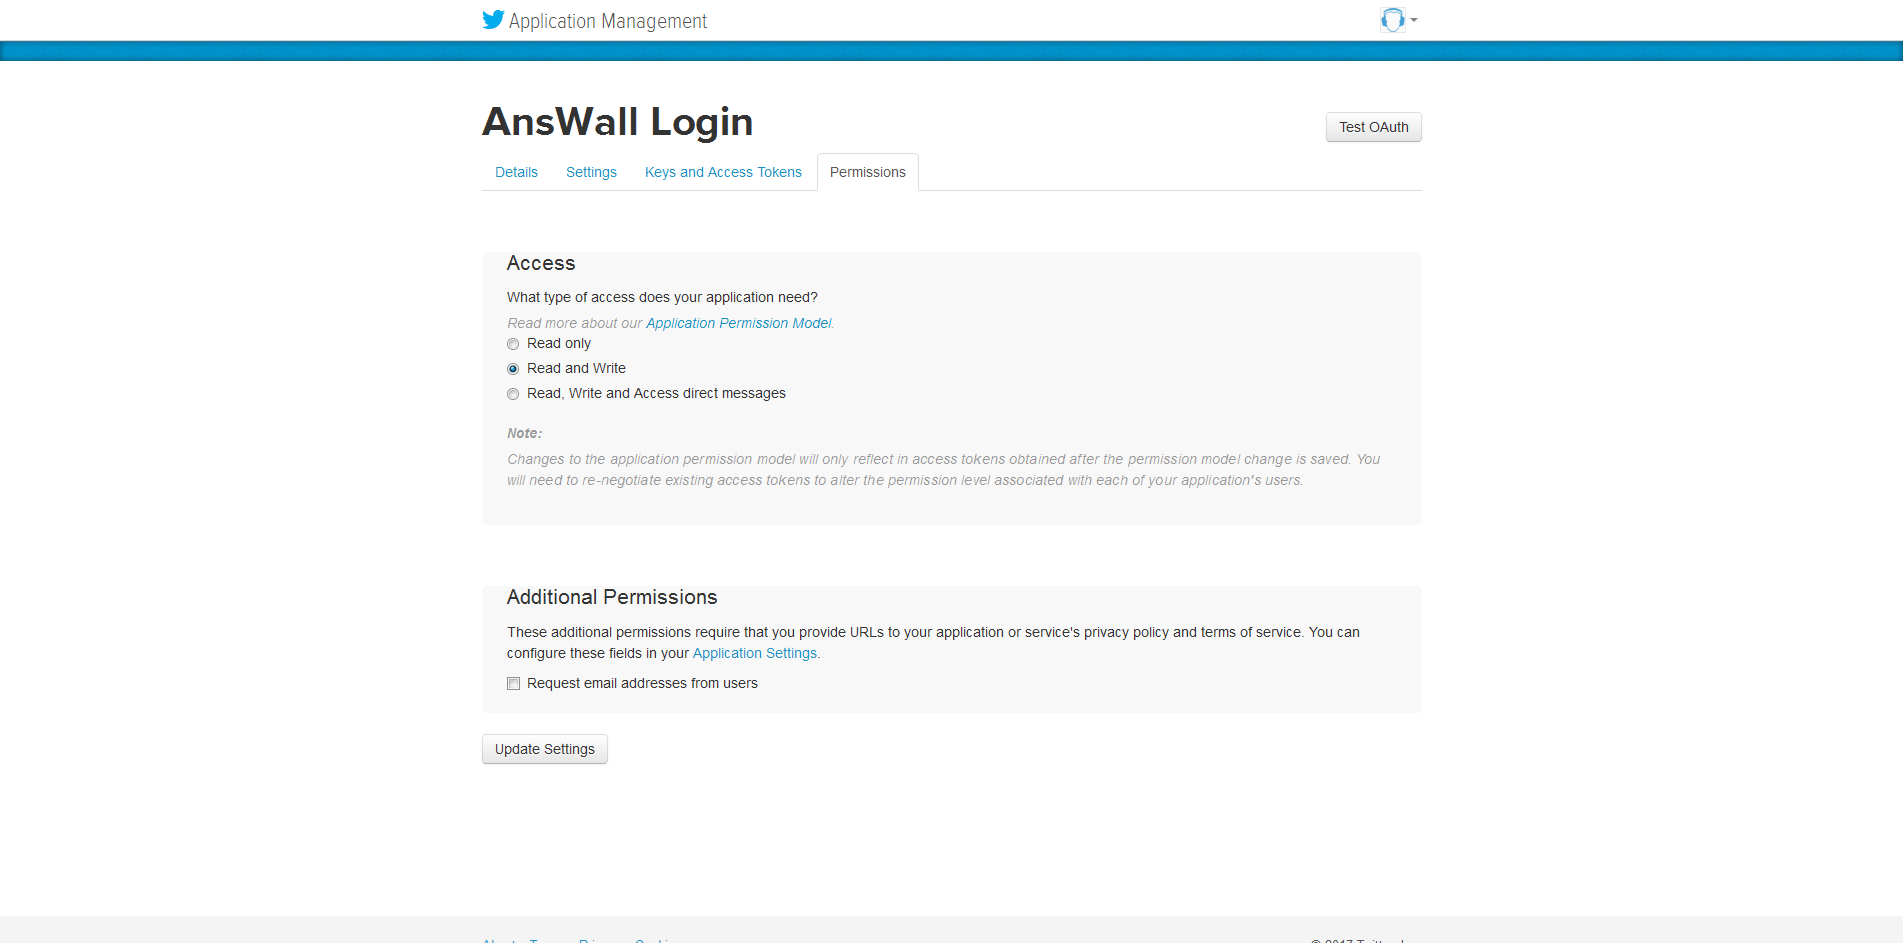
Task: Switch to the Details tab
Action: click(x=516, y=172)
